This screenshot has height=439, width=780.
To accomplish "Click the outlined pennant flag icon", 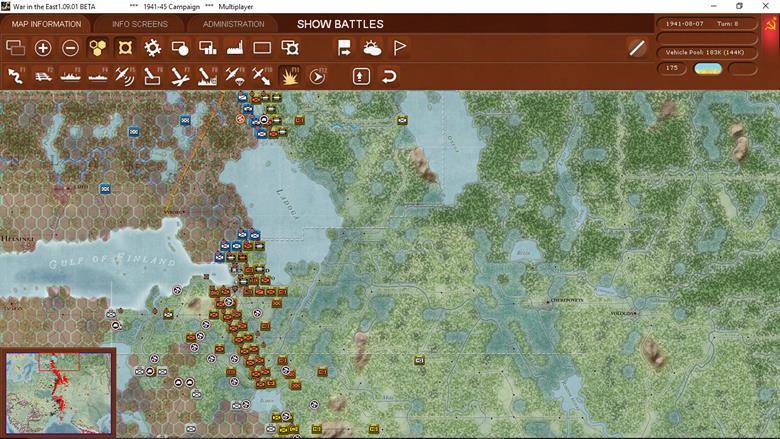I will click(399, 48).
